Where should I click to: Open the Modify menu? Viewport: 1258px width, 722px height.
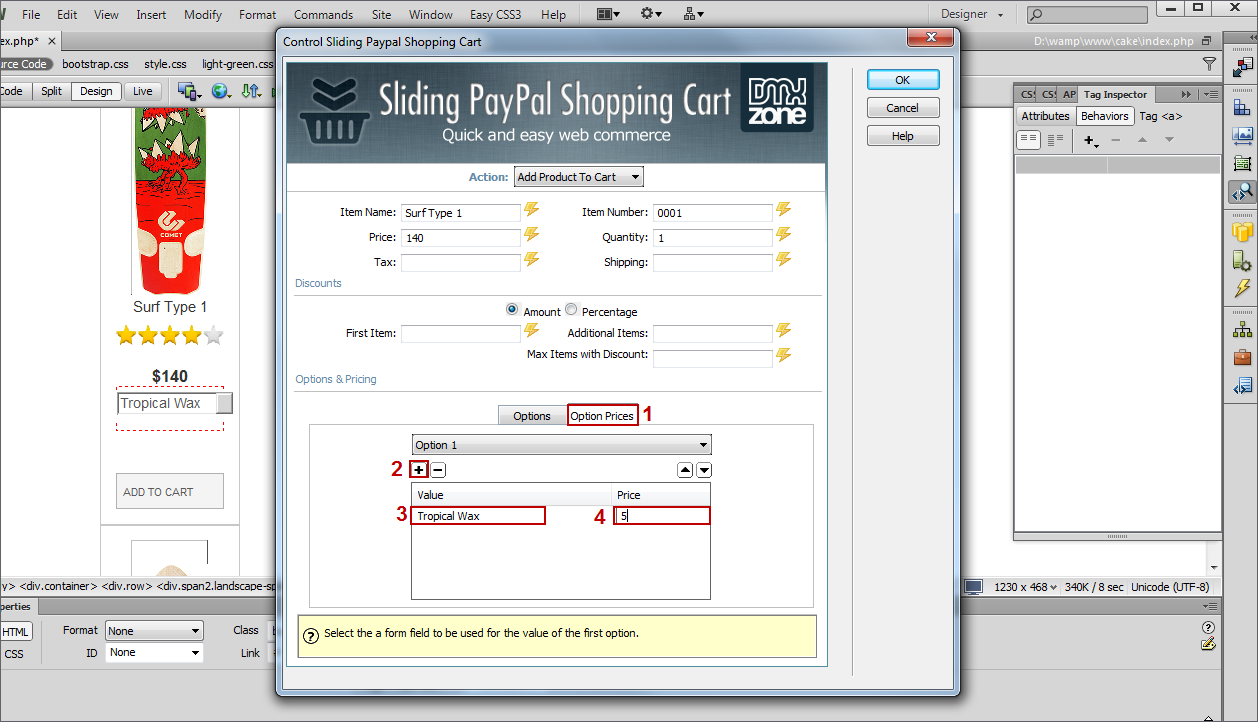(203, 15)
